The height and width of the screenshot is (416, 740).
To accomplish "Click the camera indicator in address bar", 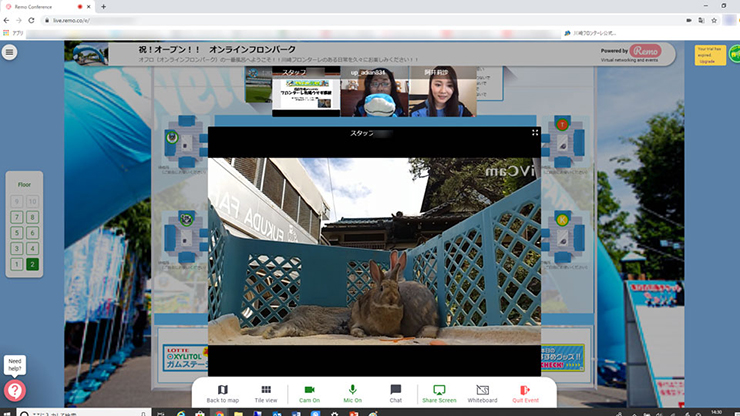I will point(689,20).
